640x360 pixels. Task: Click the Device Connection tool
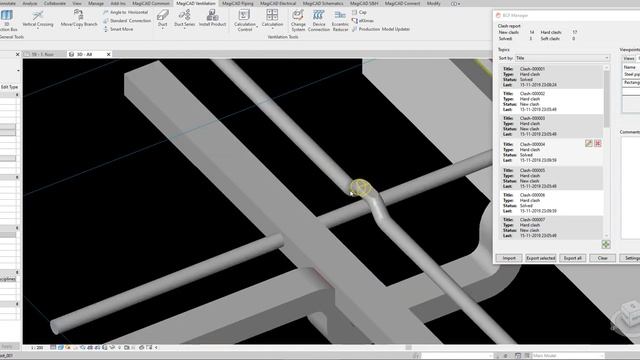[318, 20]
